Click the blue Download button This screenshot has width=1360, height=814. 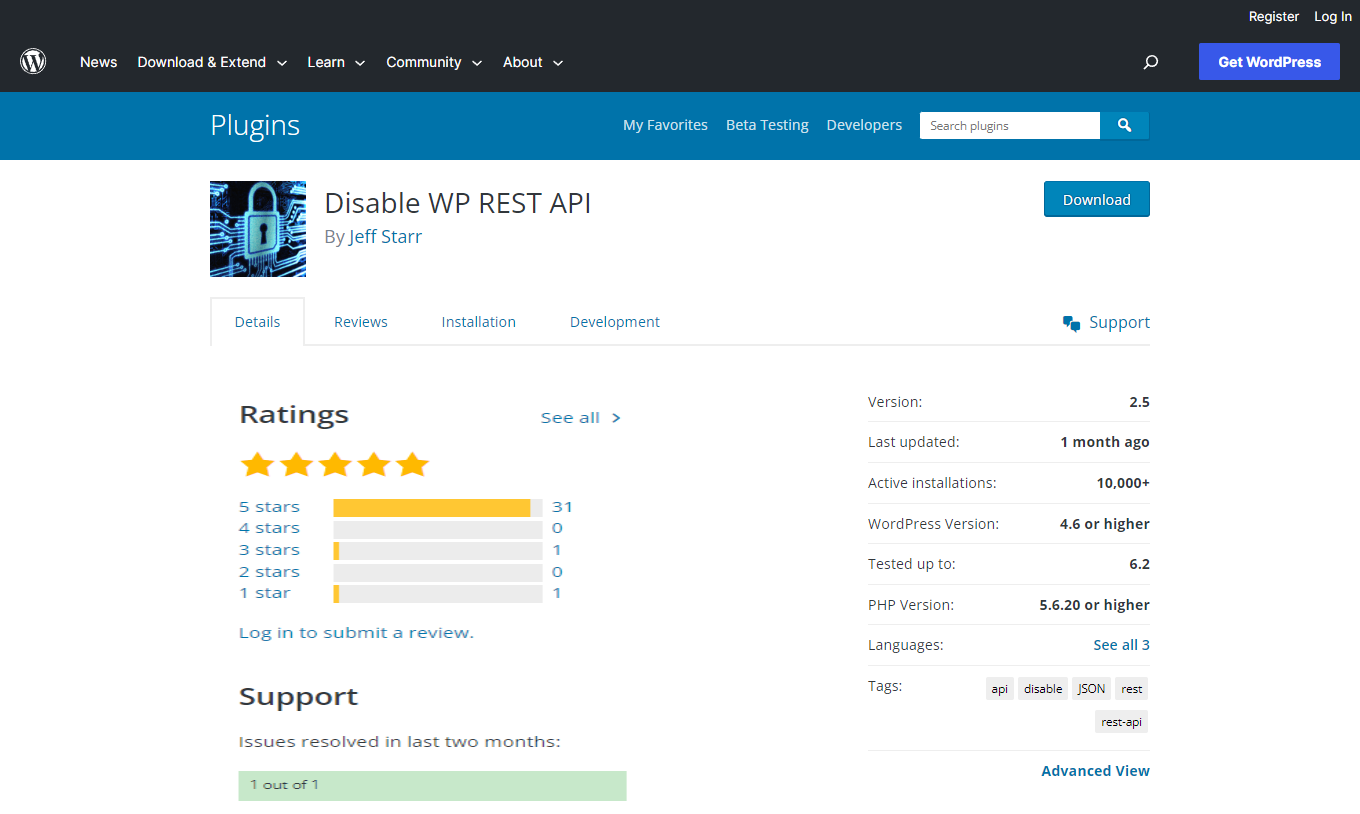point(1097,199)
